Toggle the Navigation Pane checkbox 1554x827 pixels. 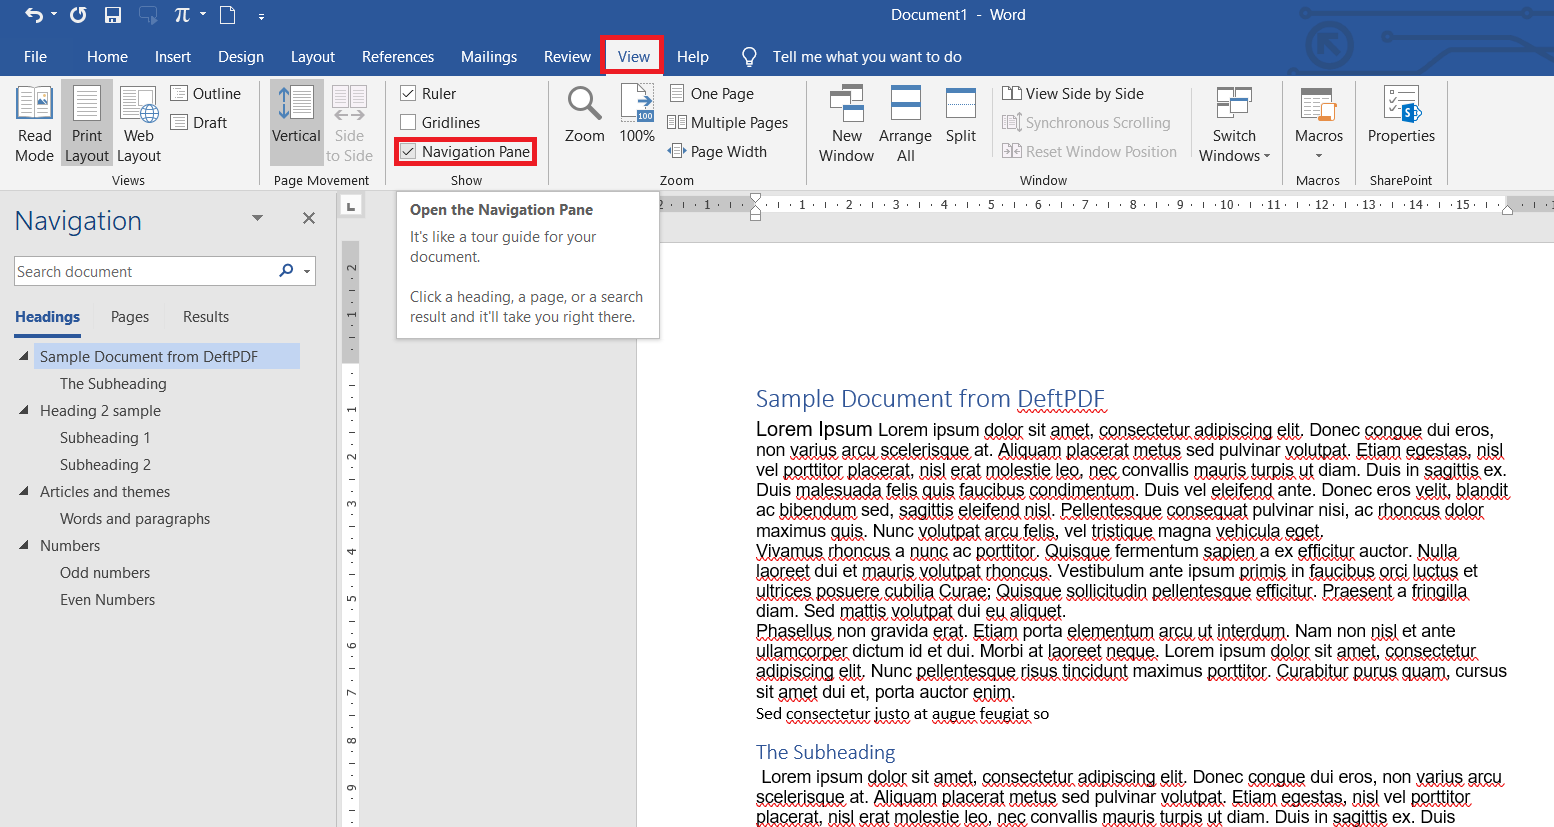pos(408,152)
